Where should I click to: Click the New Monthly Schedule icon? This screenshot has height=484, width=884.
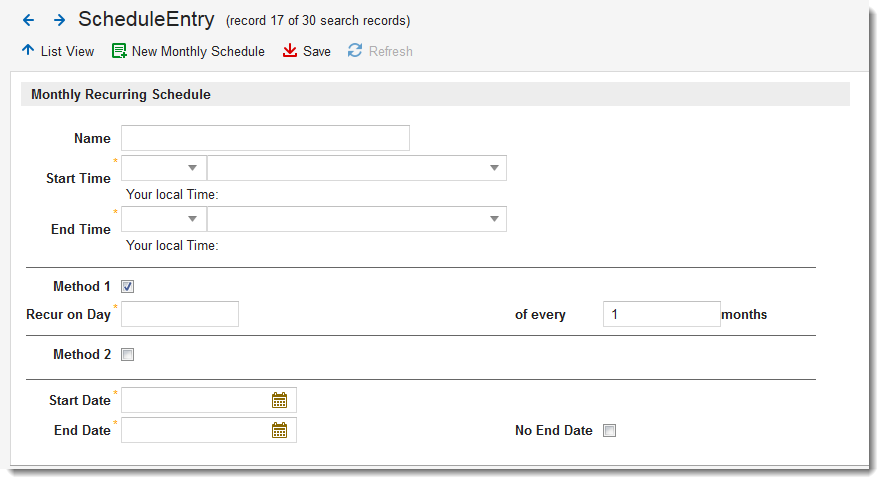[119, 51]
